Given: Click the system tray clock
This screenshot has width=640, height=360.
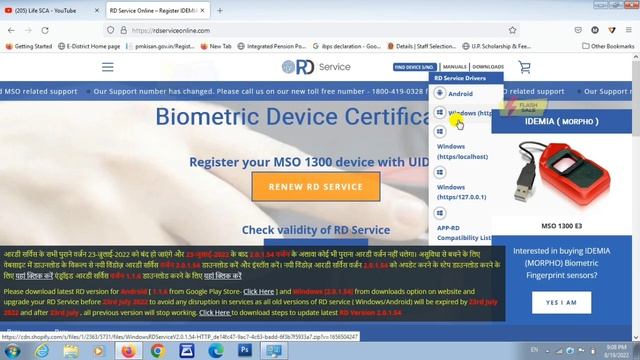Looking at the screenshot, I should (x=616, y=351).
